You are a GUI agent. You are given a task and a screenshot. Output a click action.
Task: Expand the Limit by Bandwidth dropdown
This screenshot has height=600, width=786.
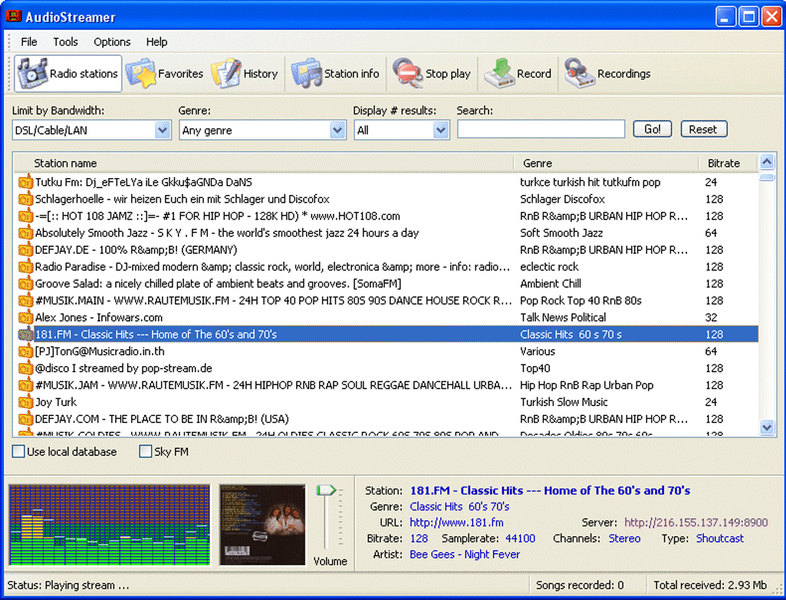[x=162, y=130]
